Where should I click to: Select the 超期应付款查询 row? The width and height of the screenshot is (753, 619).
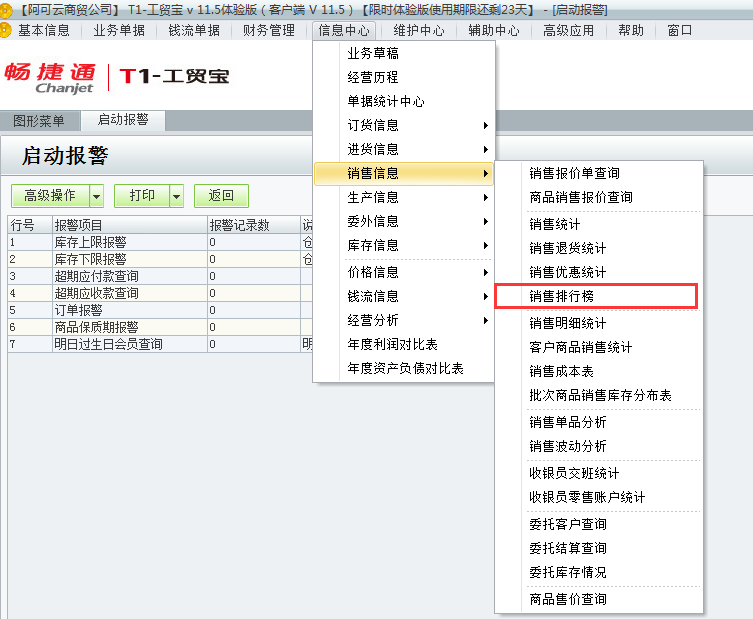coord(160,276)
